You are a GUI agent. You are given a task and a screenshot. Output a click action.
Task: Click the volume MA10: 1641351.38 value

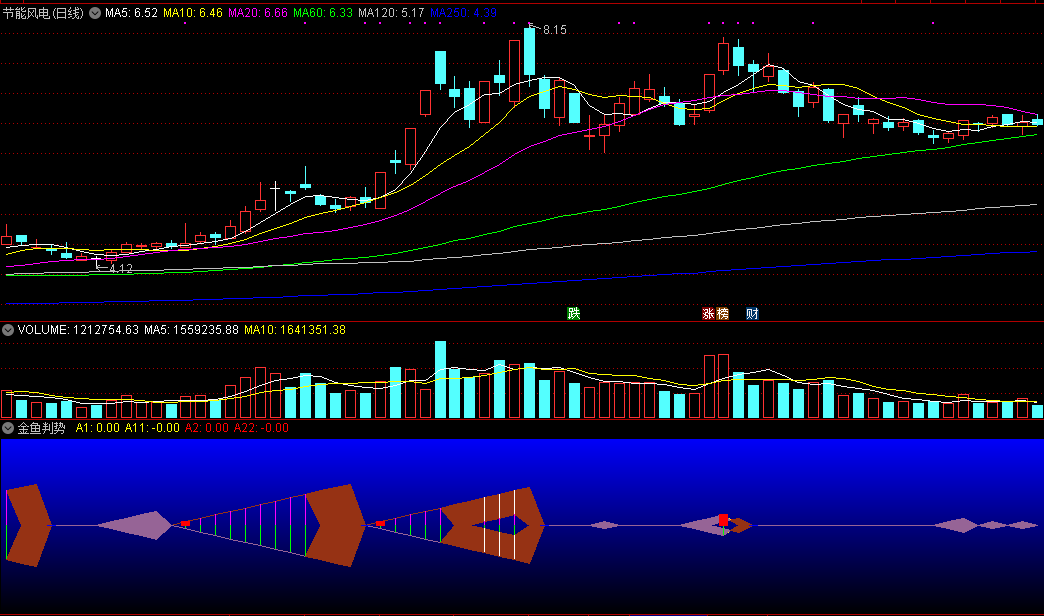coord(295,330)
